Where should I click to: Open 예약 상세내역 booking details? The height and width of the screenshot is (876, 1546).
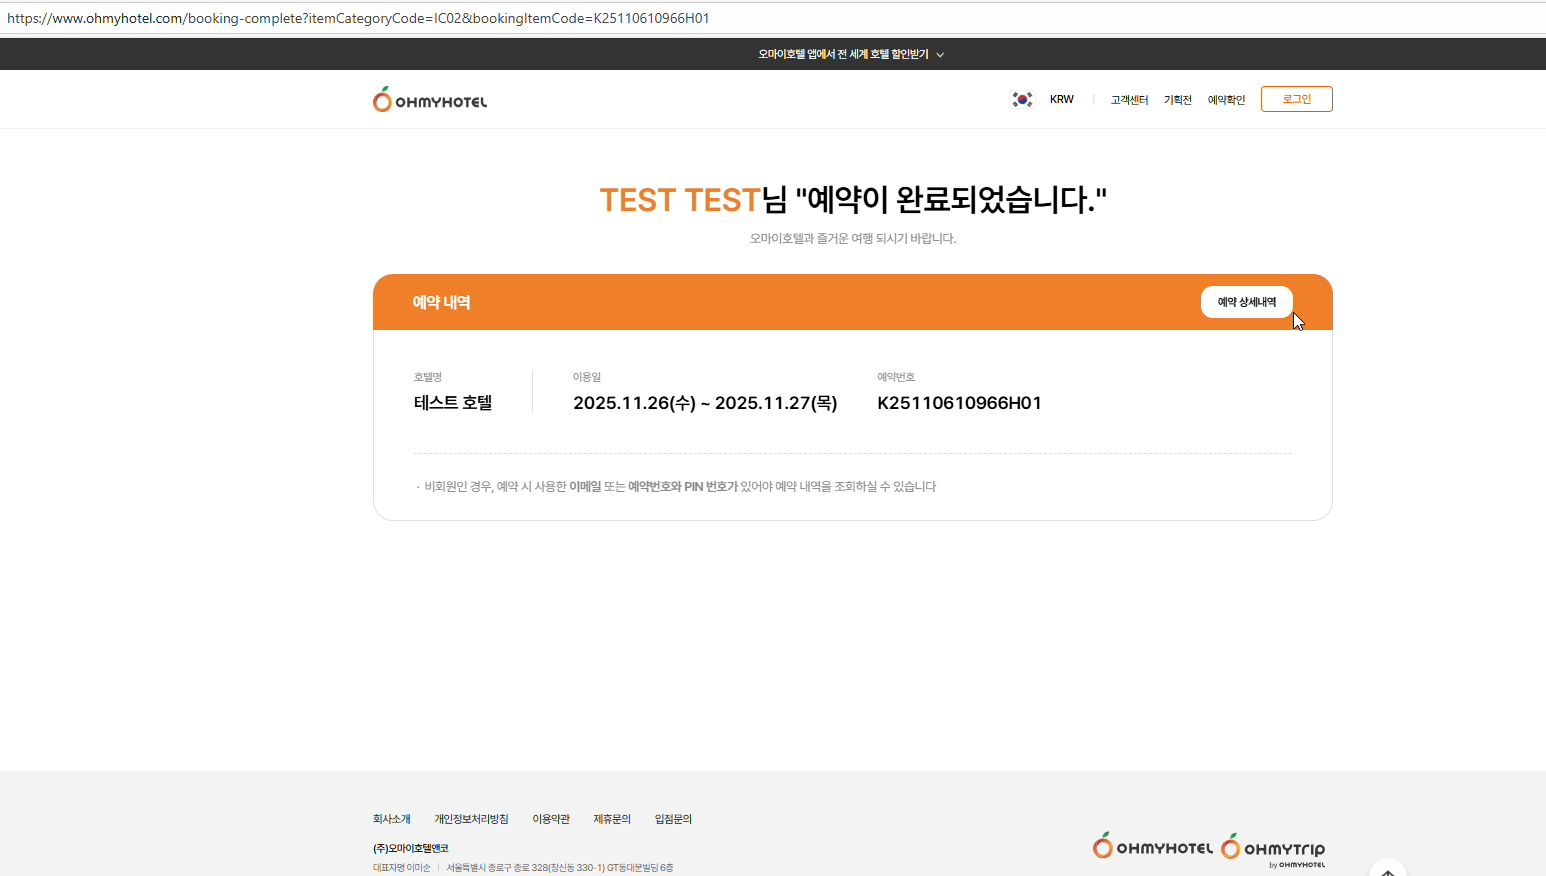click(1246, 302)
